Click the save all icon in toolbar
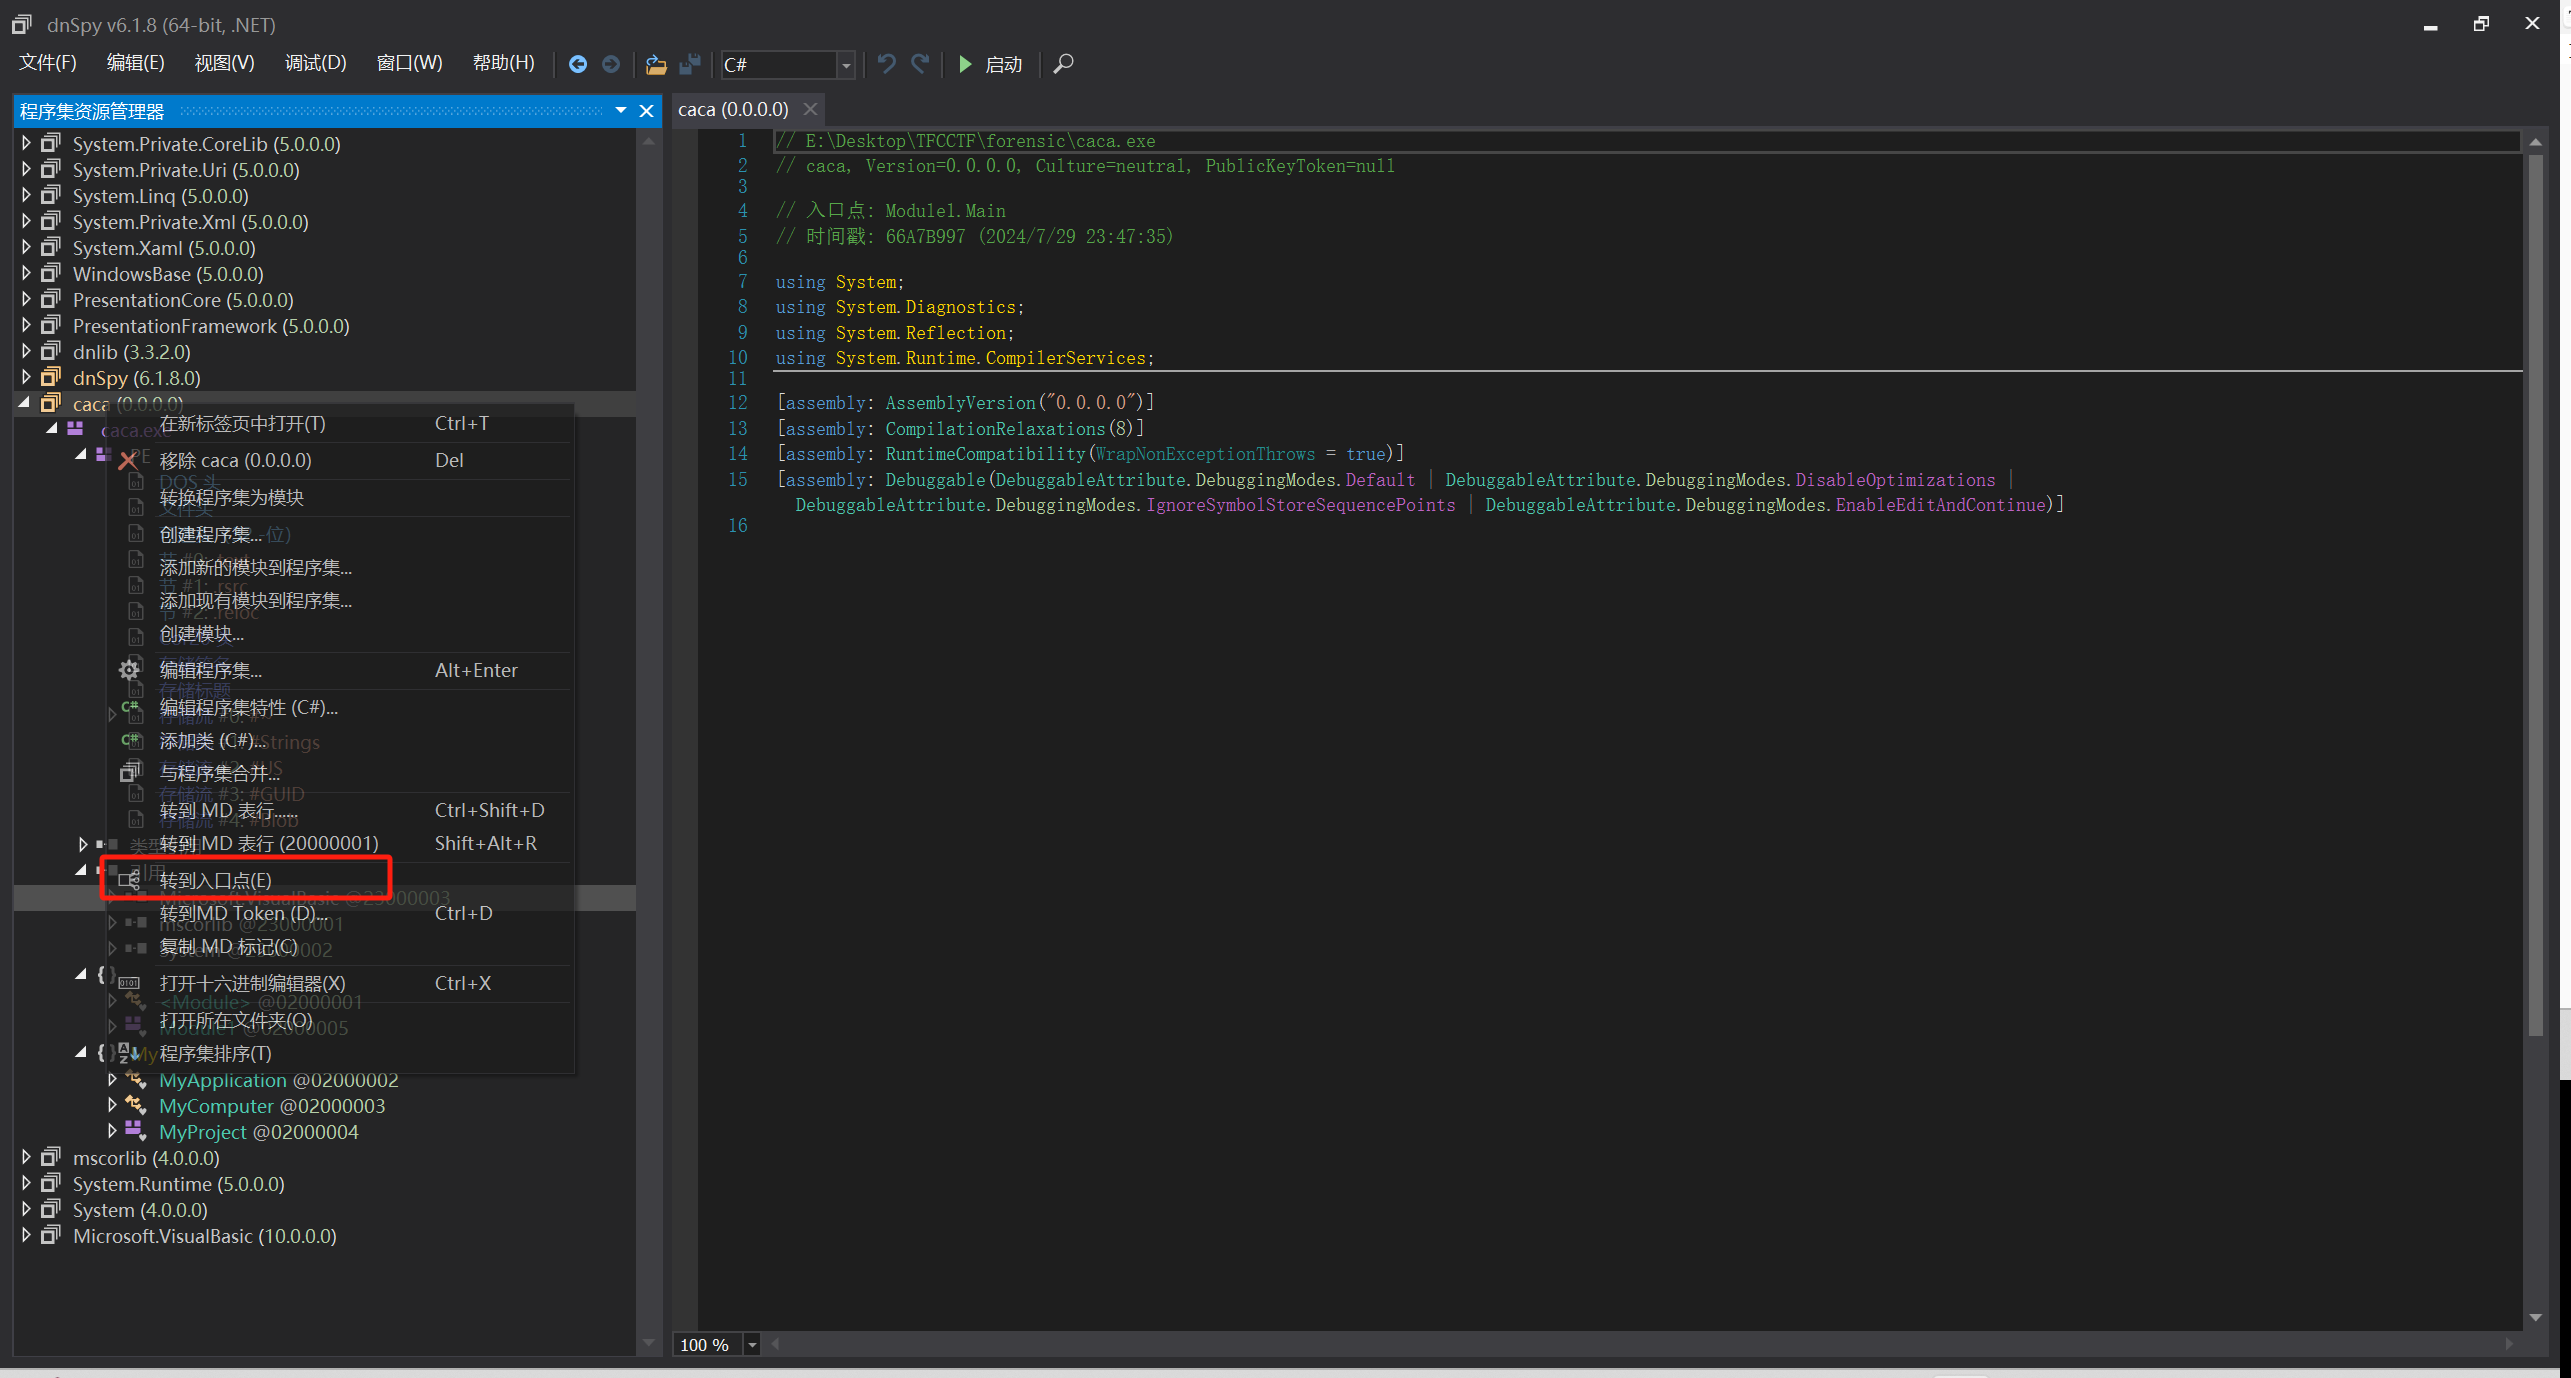2571x1378 pixels. pyautogui.click(x=689, y=64)
